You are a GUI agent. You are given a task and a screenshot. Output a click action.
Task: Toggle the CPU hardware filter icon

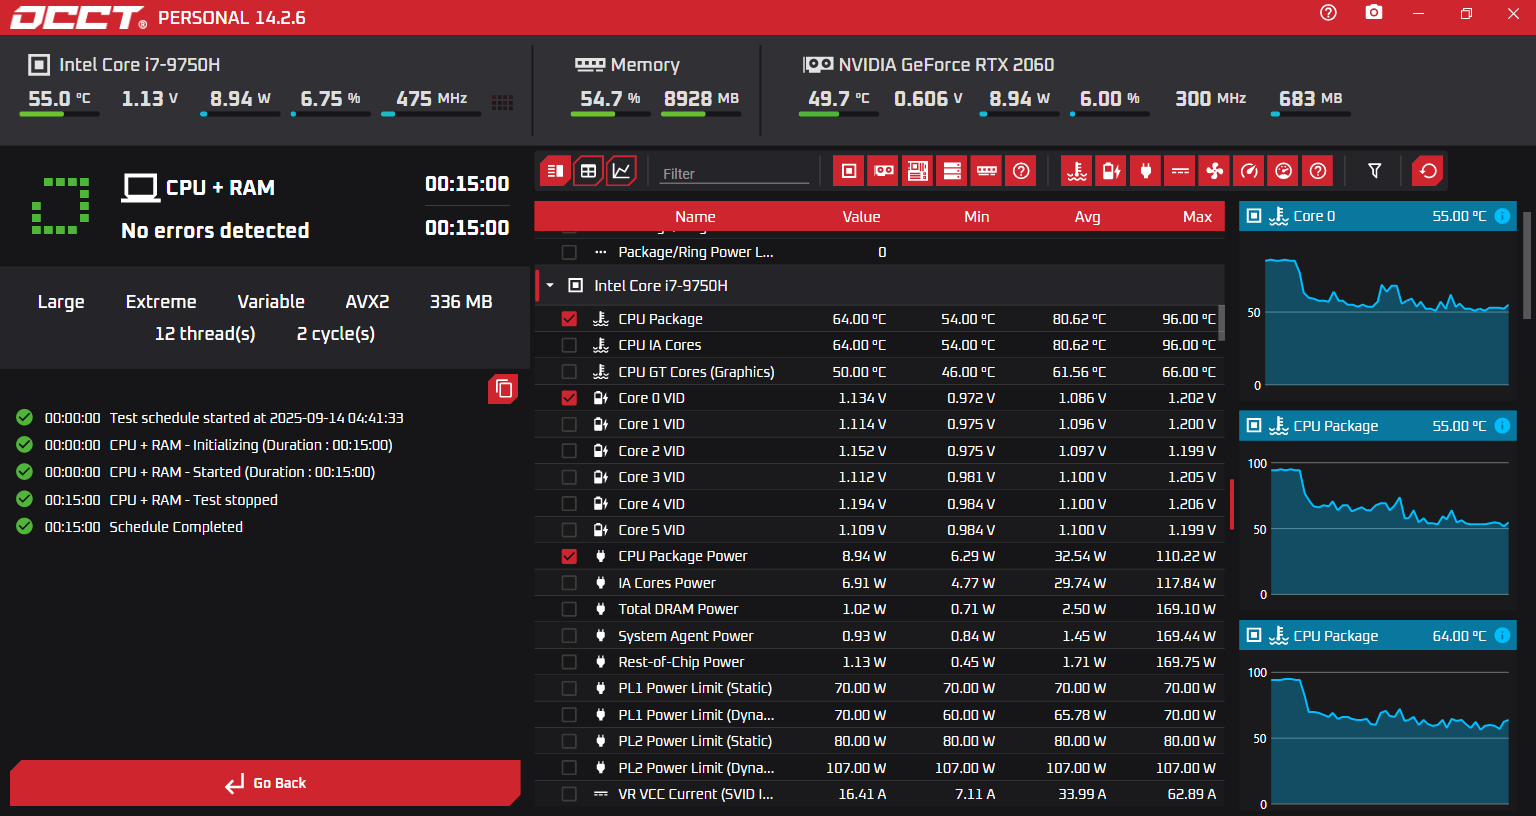pyautogui.click(x=848, y=171)
